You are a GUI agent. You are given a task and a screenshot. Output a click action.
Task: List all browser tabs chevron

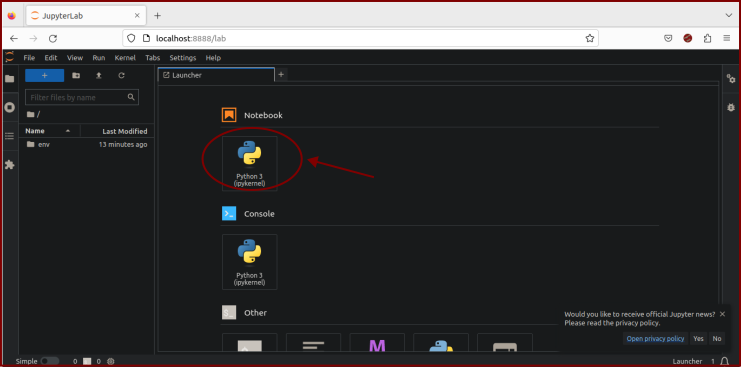point(728,16)
